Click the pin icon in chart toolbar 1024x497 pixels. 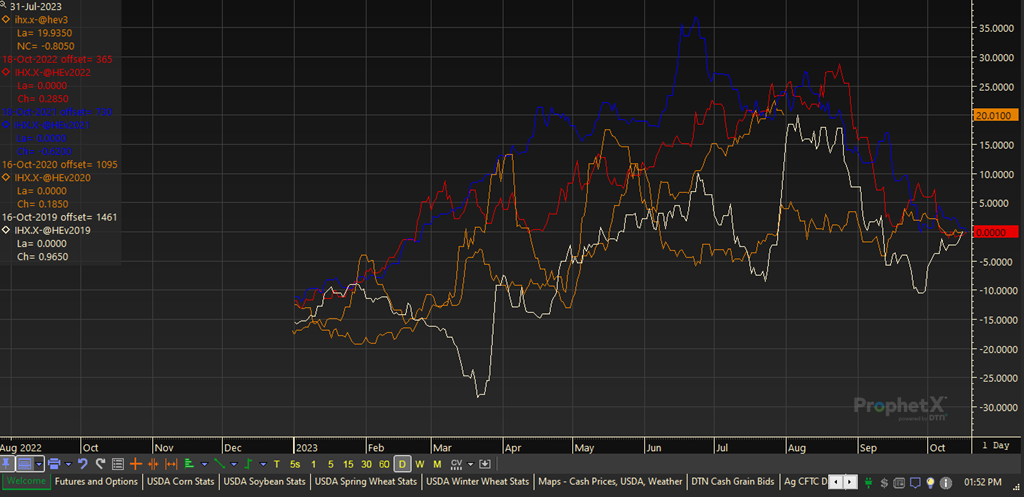click(x=7, y=464)
